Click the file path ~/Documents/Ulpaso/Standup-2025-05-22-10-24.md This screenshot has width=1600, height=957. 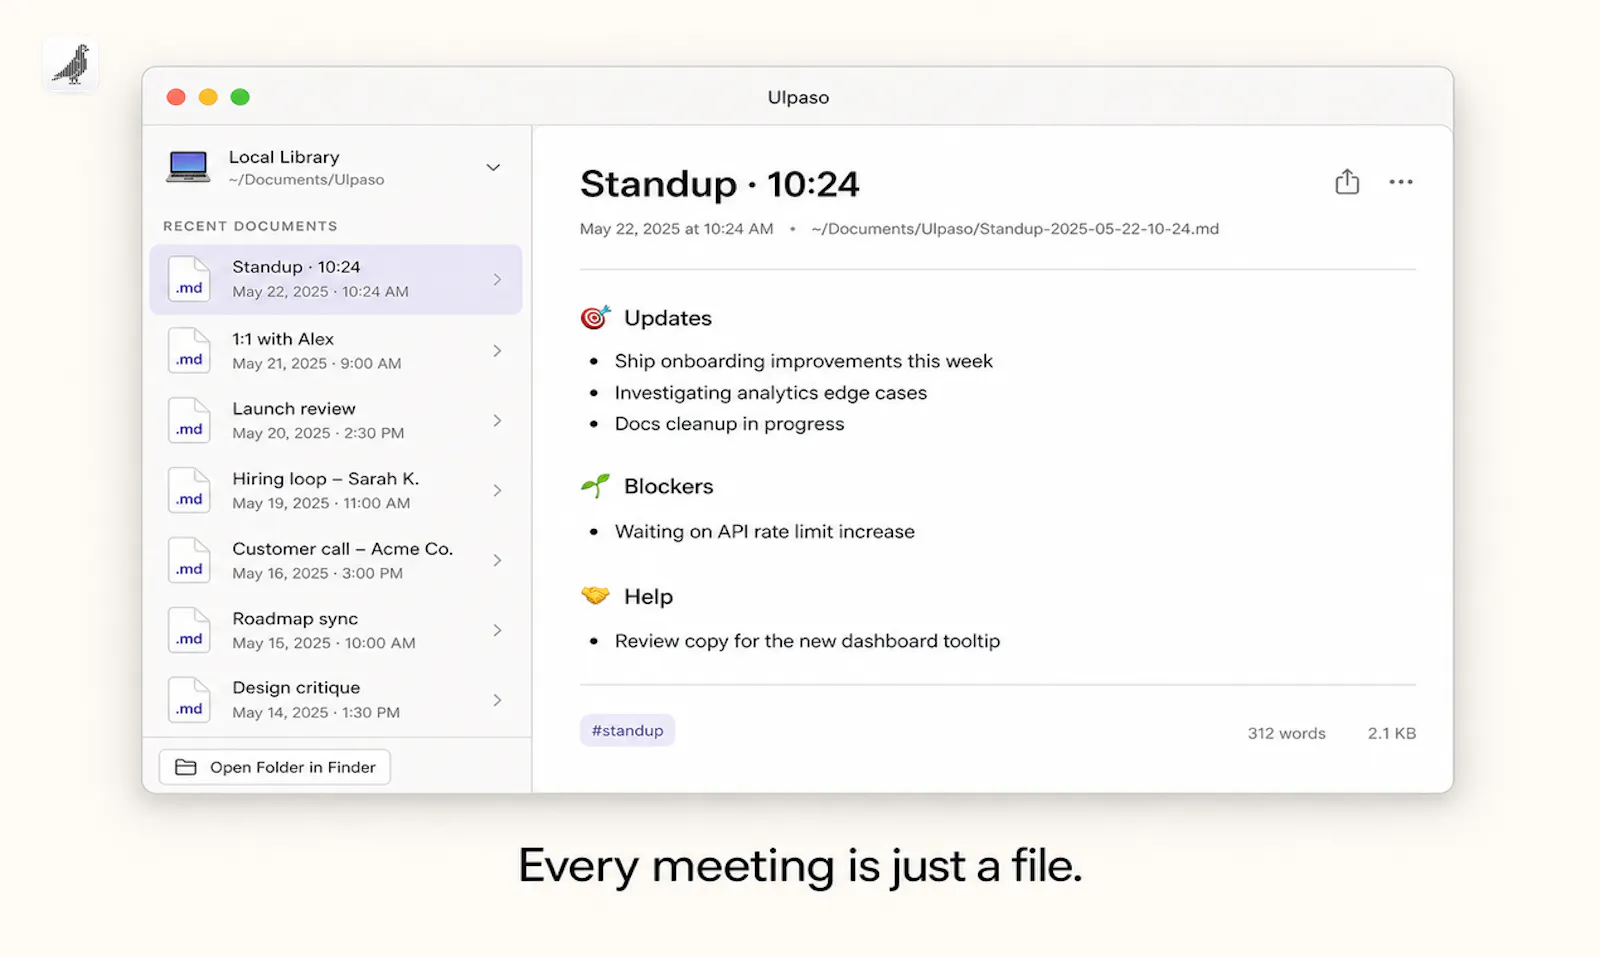point(1015,229)
